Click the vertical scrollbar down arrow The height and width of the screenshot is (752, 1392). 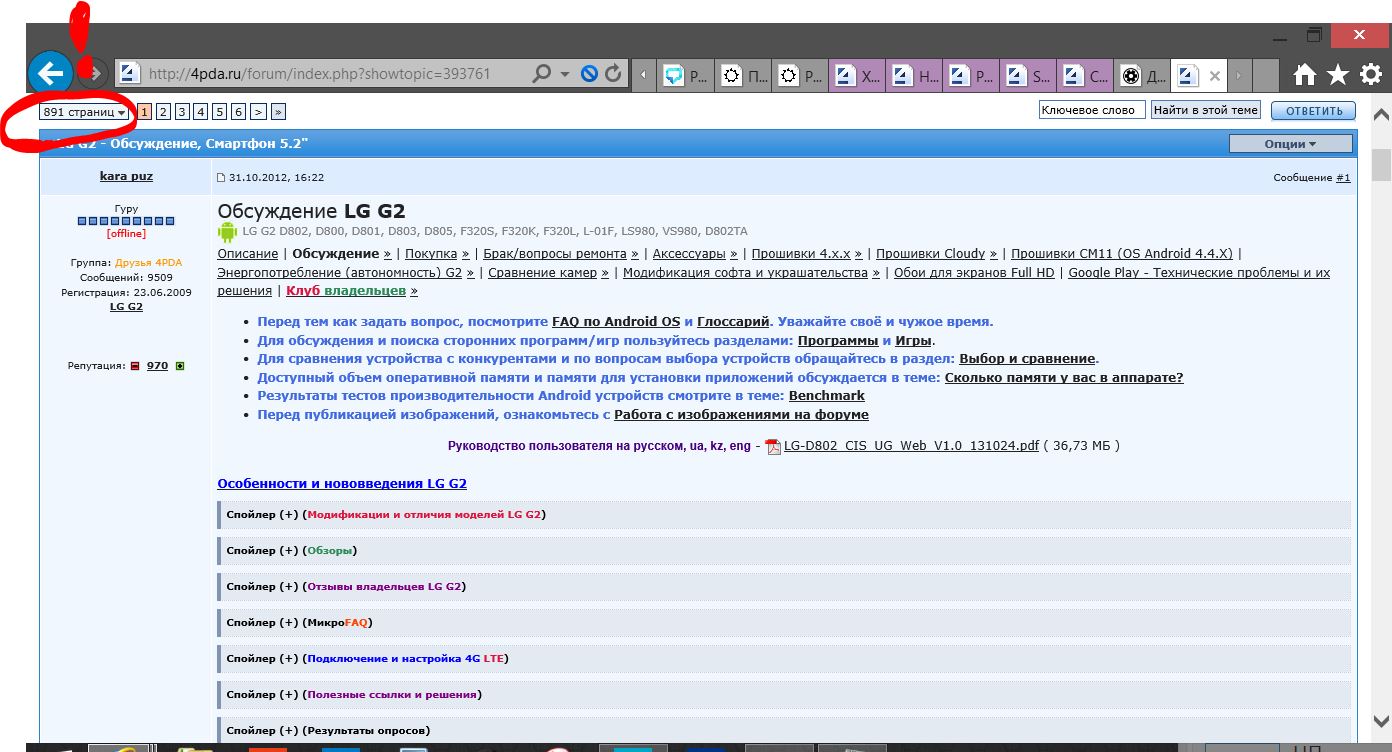click(1381, 721)
